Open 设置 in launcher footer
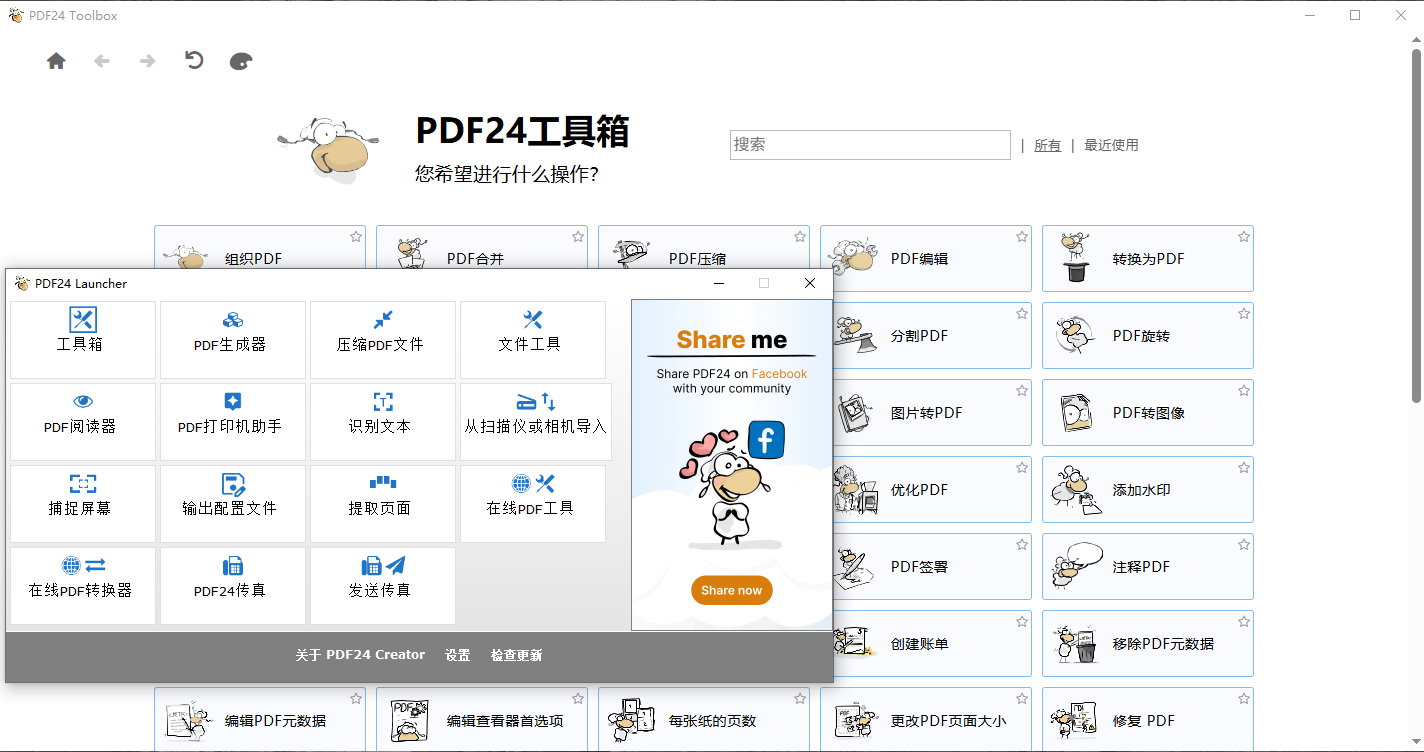Viewport: 1424px width, 752px height. (458, 655)
